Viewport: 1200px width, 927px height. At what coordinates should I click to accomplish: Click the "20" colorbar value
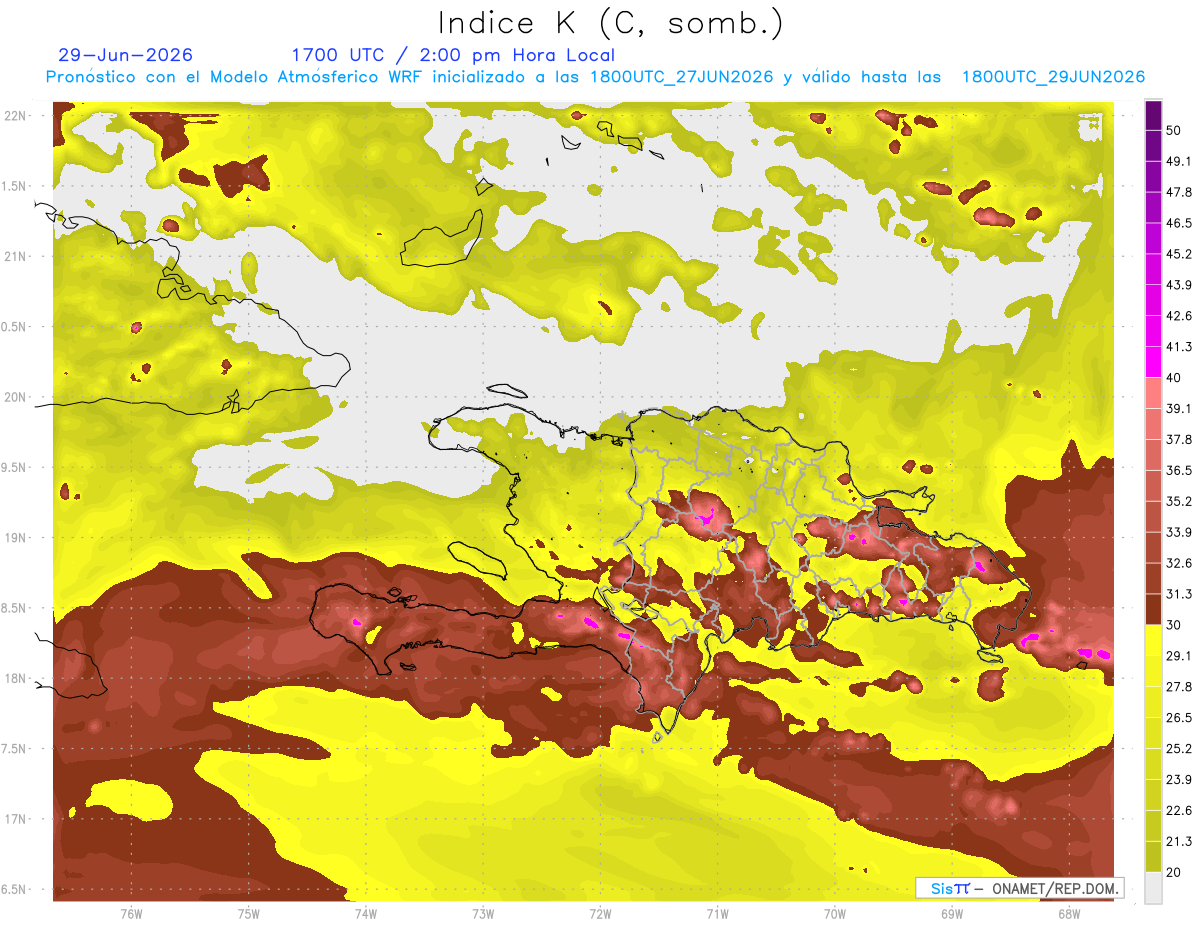(1174, 872)
